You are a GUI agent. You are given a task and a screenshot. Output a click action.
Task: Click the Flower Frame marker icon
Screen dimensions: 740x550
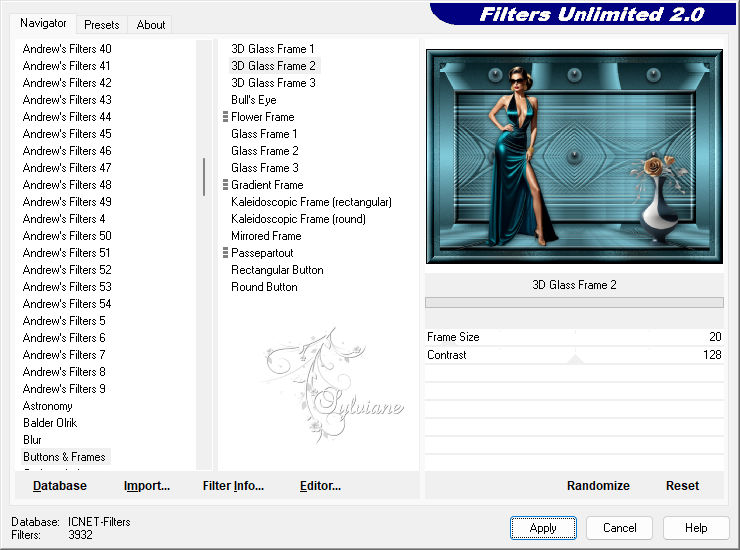point(225,117)
